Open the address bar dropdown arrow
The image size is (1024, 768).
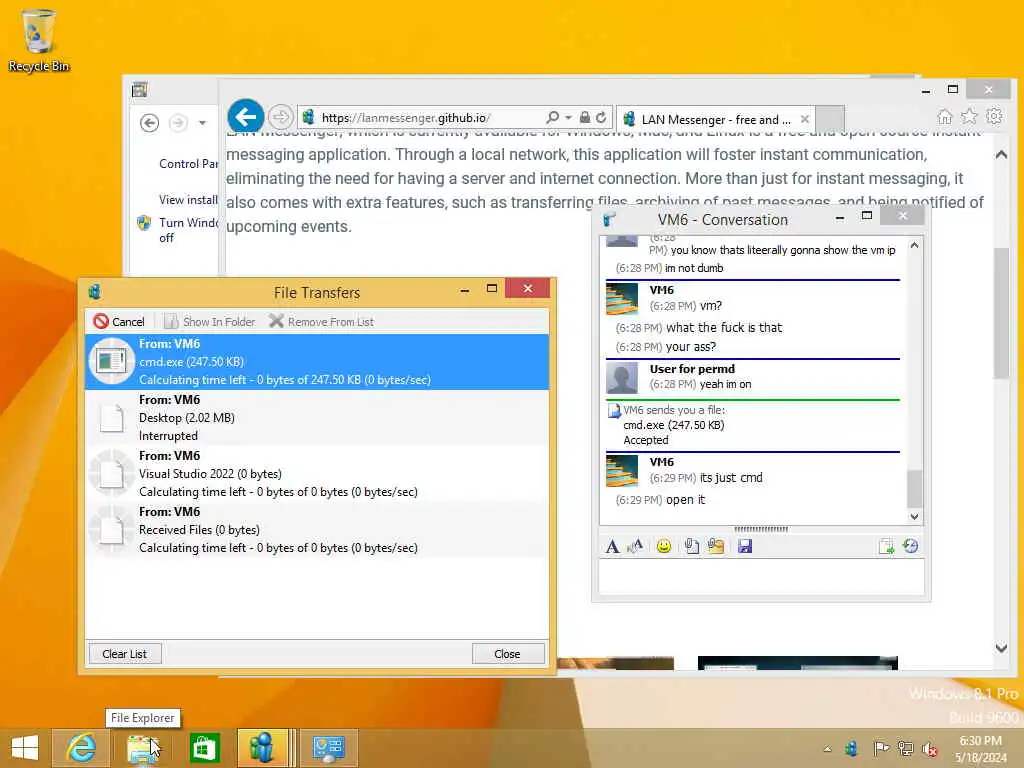[568, 118]
